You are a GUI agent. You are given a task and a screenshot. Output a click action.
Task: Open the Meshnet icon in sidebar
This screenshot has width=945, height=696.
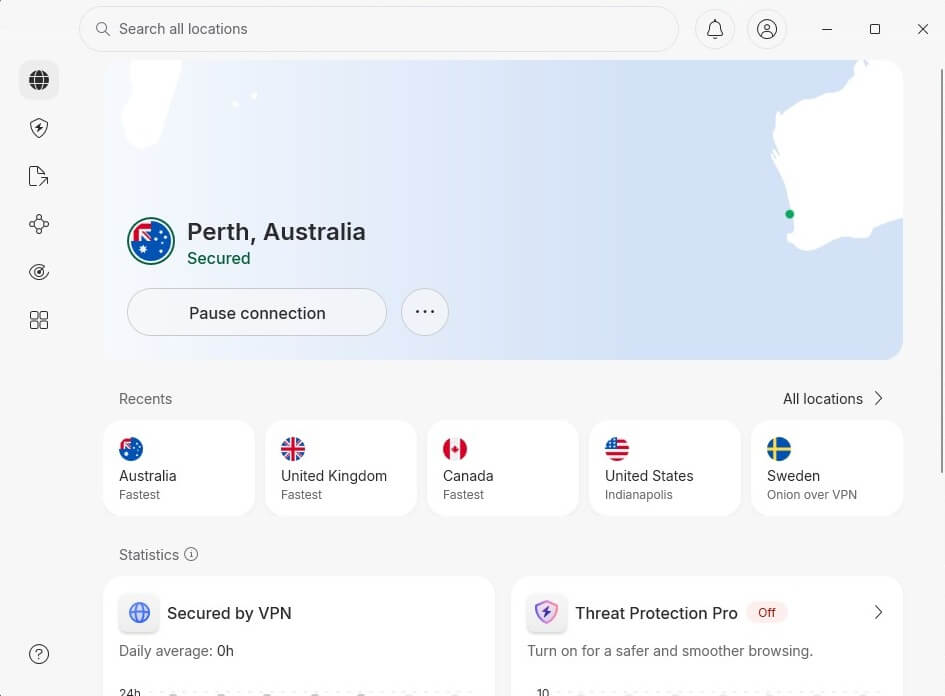pos(39,224)
